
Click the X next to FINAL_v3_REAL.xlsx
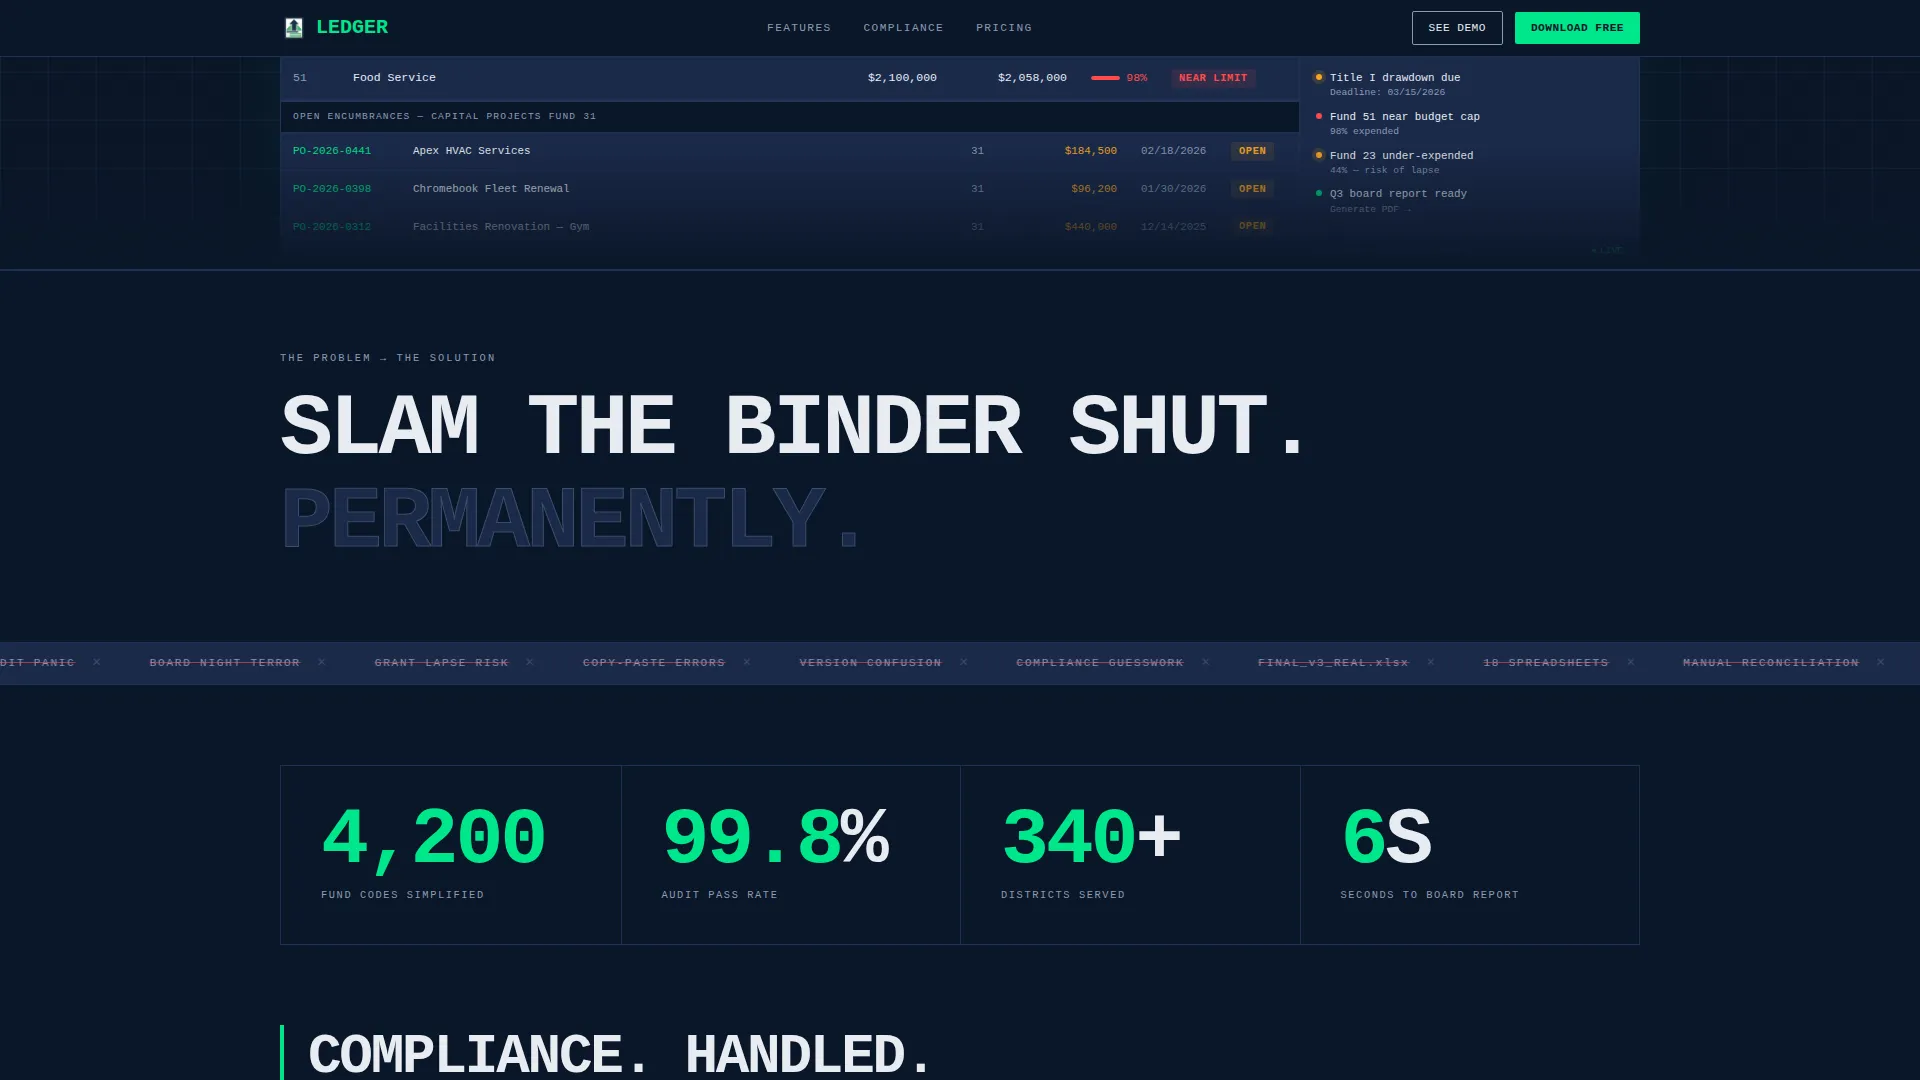(1431, 662)
